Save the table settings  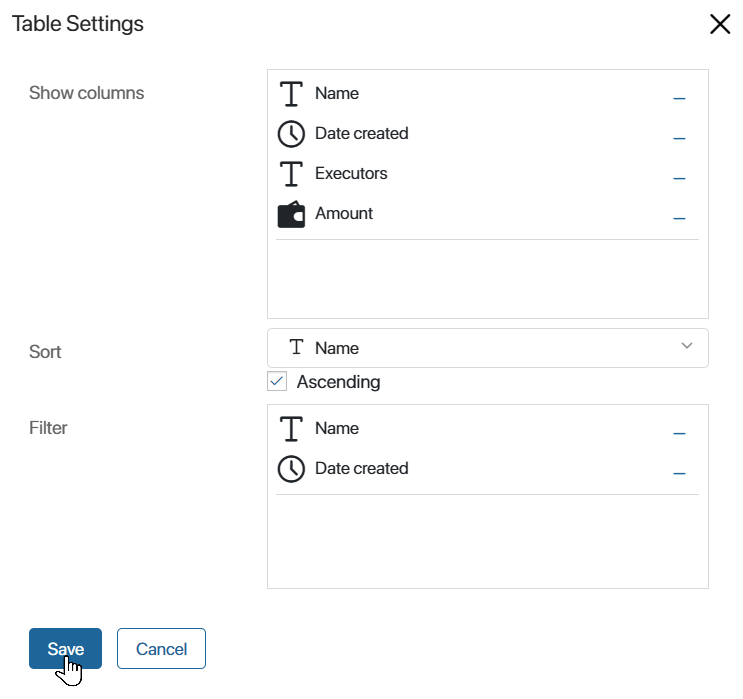tap(65, 649)
